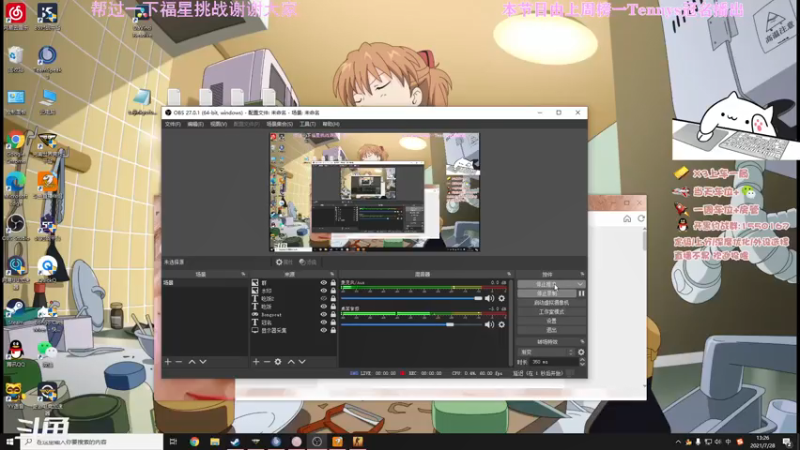Pop out the Sources dock panel
The width and height of the screenshot is (800, 450).
point(332,274)
